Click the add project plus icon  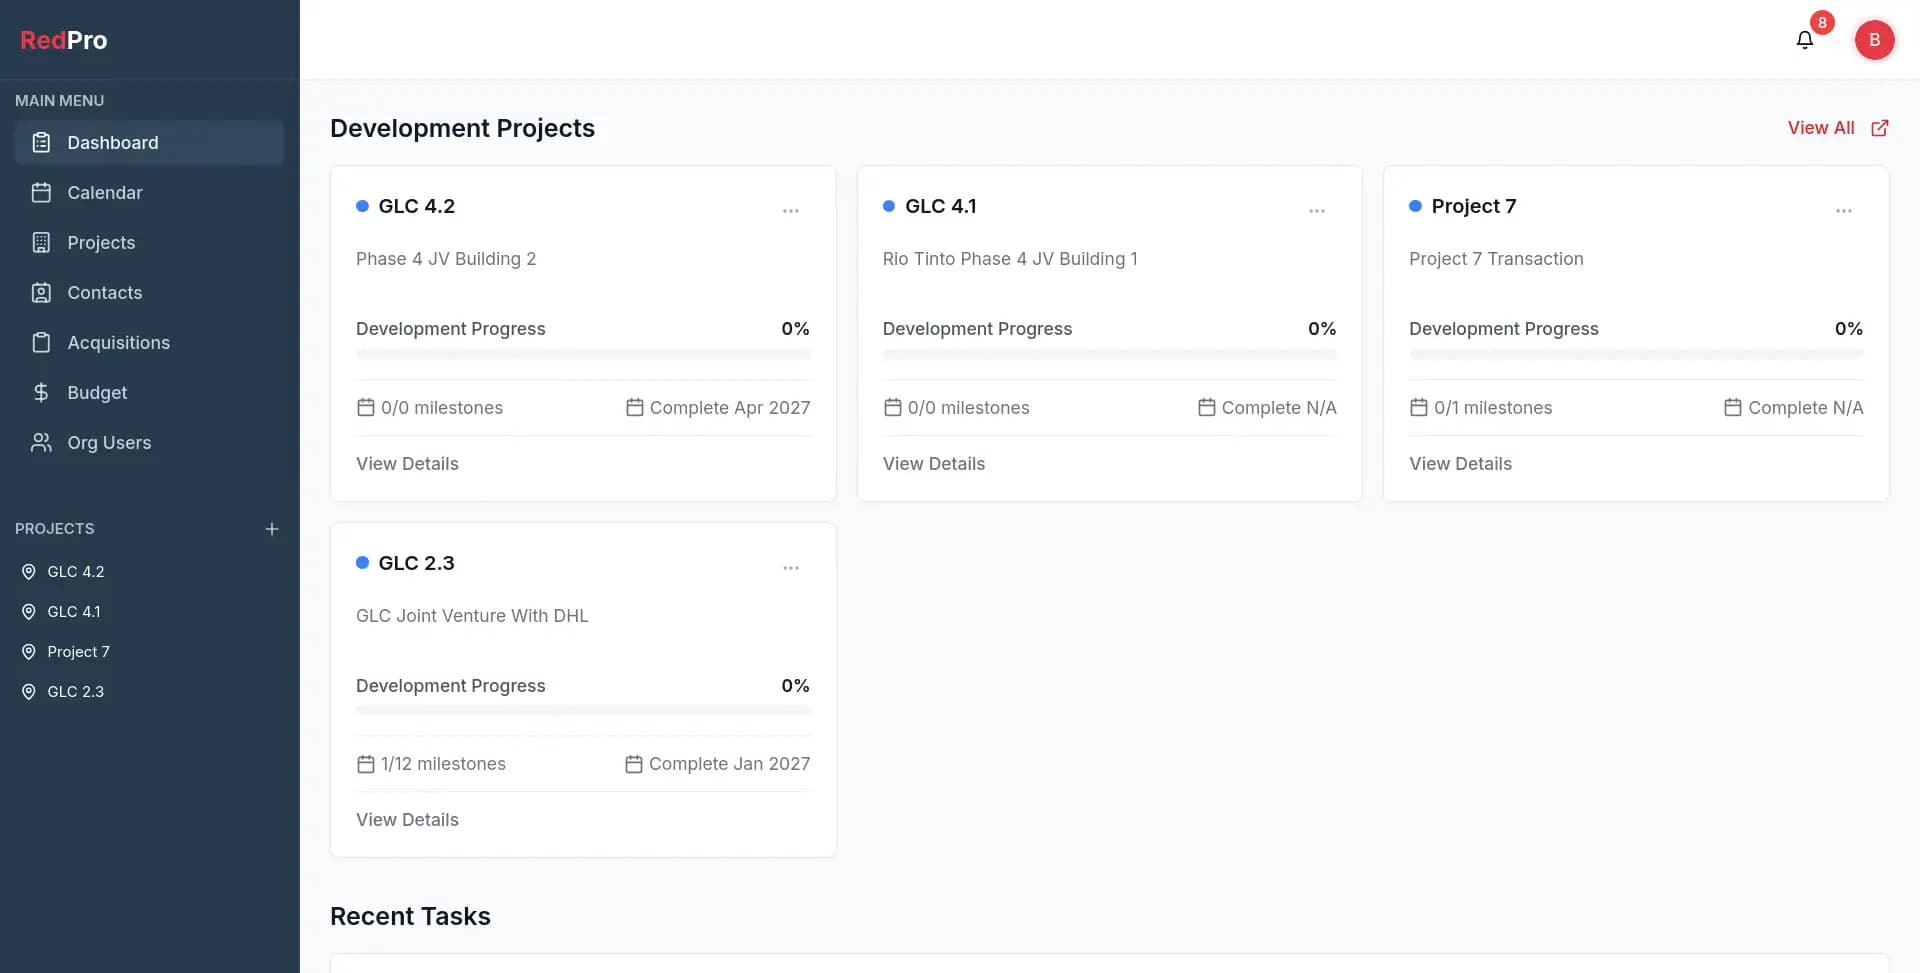point(271,529)
